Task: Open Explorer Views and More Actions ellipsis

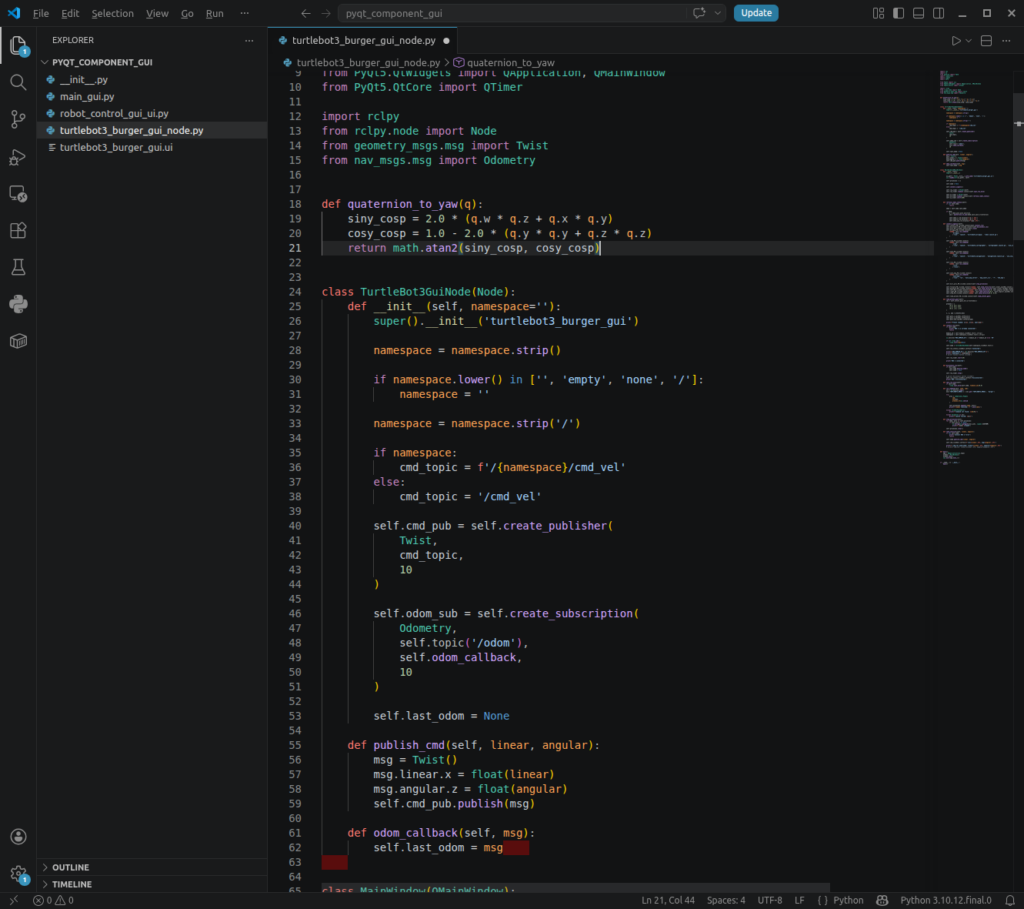Action: [x=249, y=40]
